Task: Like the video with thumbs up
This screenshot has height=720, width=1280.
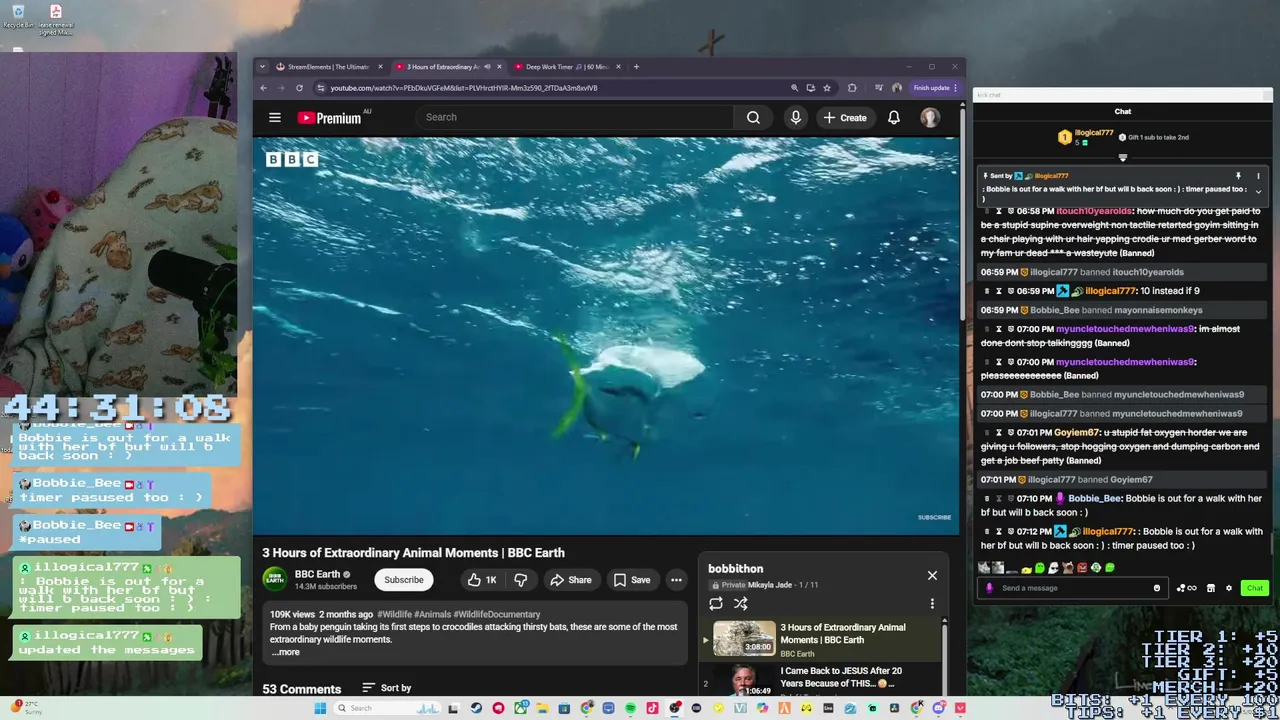Action: pos(482,580)
